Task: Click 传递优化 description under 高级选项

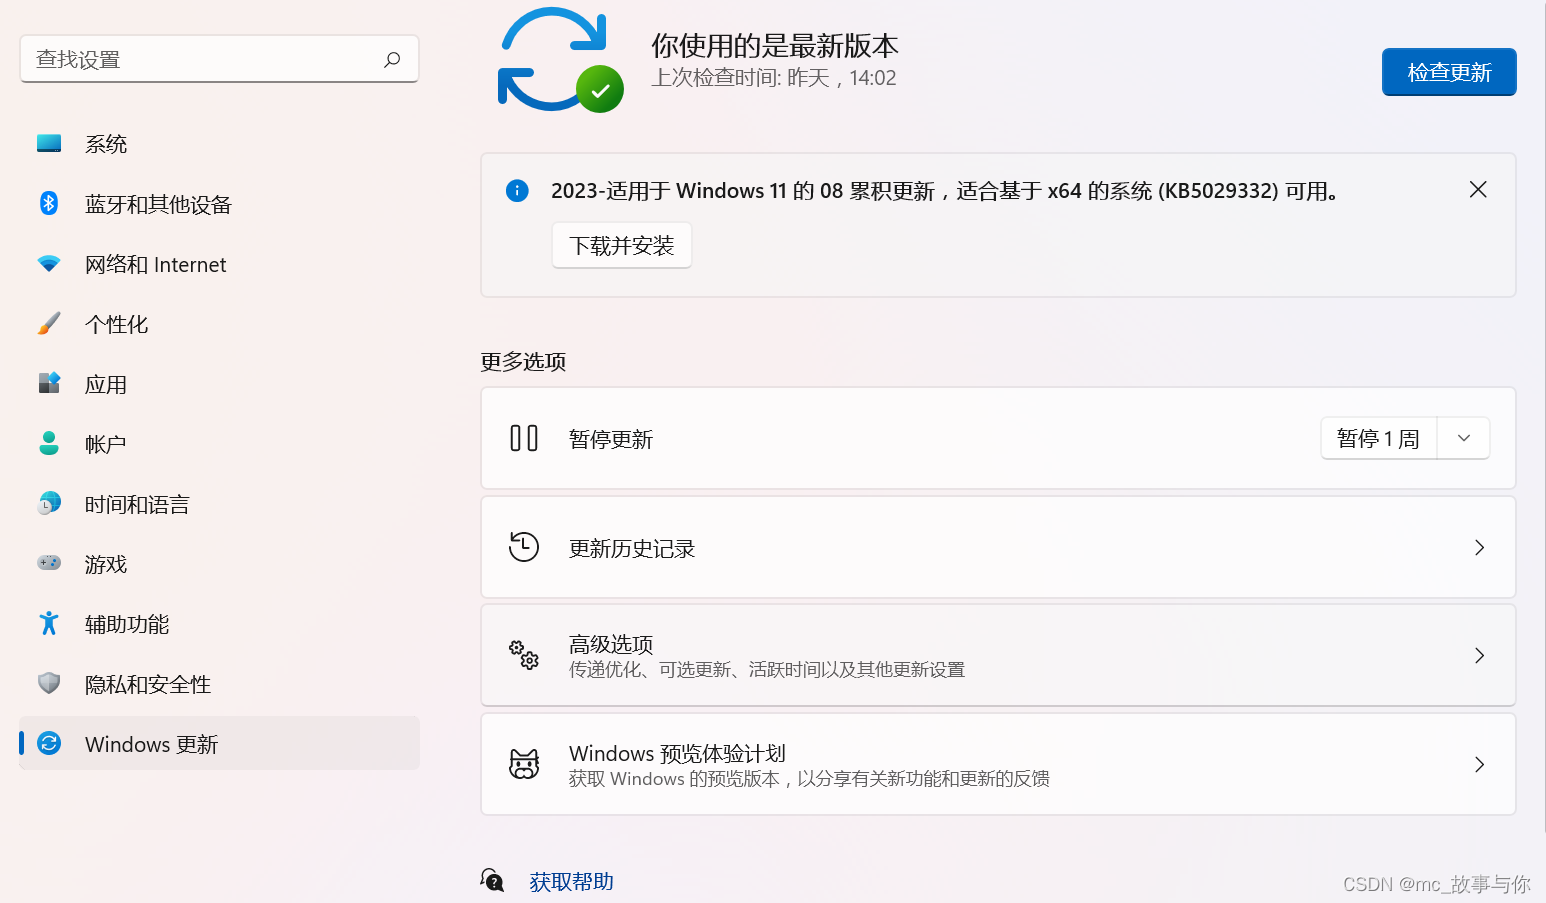Action: pos(767,669)
